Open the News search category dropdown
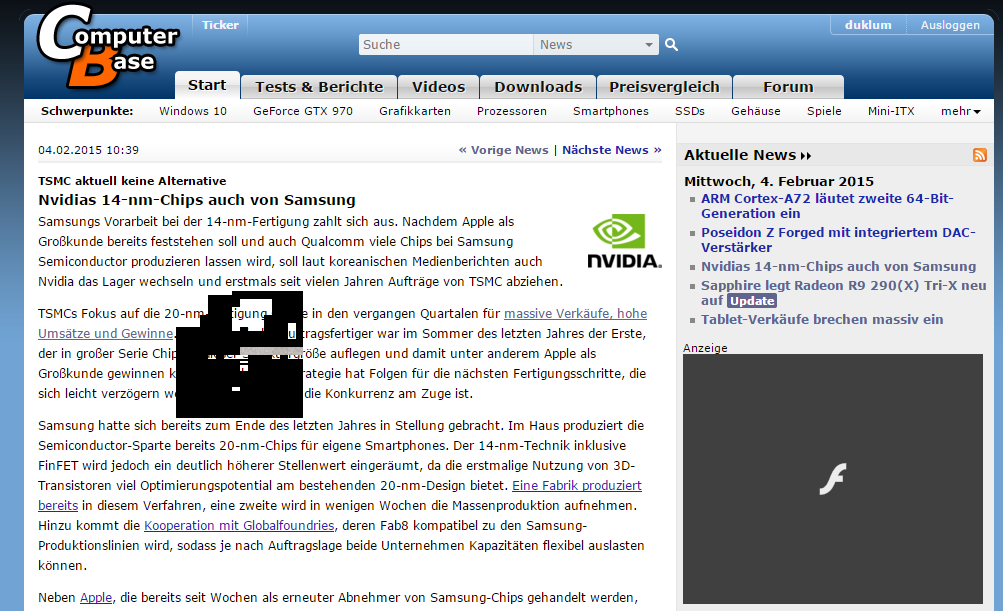The image size is (1003, 611). tap(596, 44)
